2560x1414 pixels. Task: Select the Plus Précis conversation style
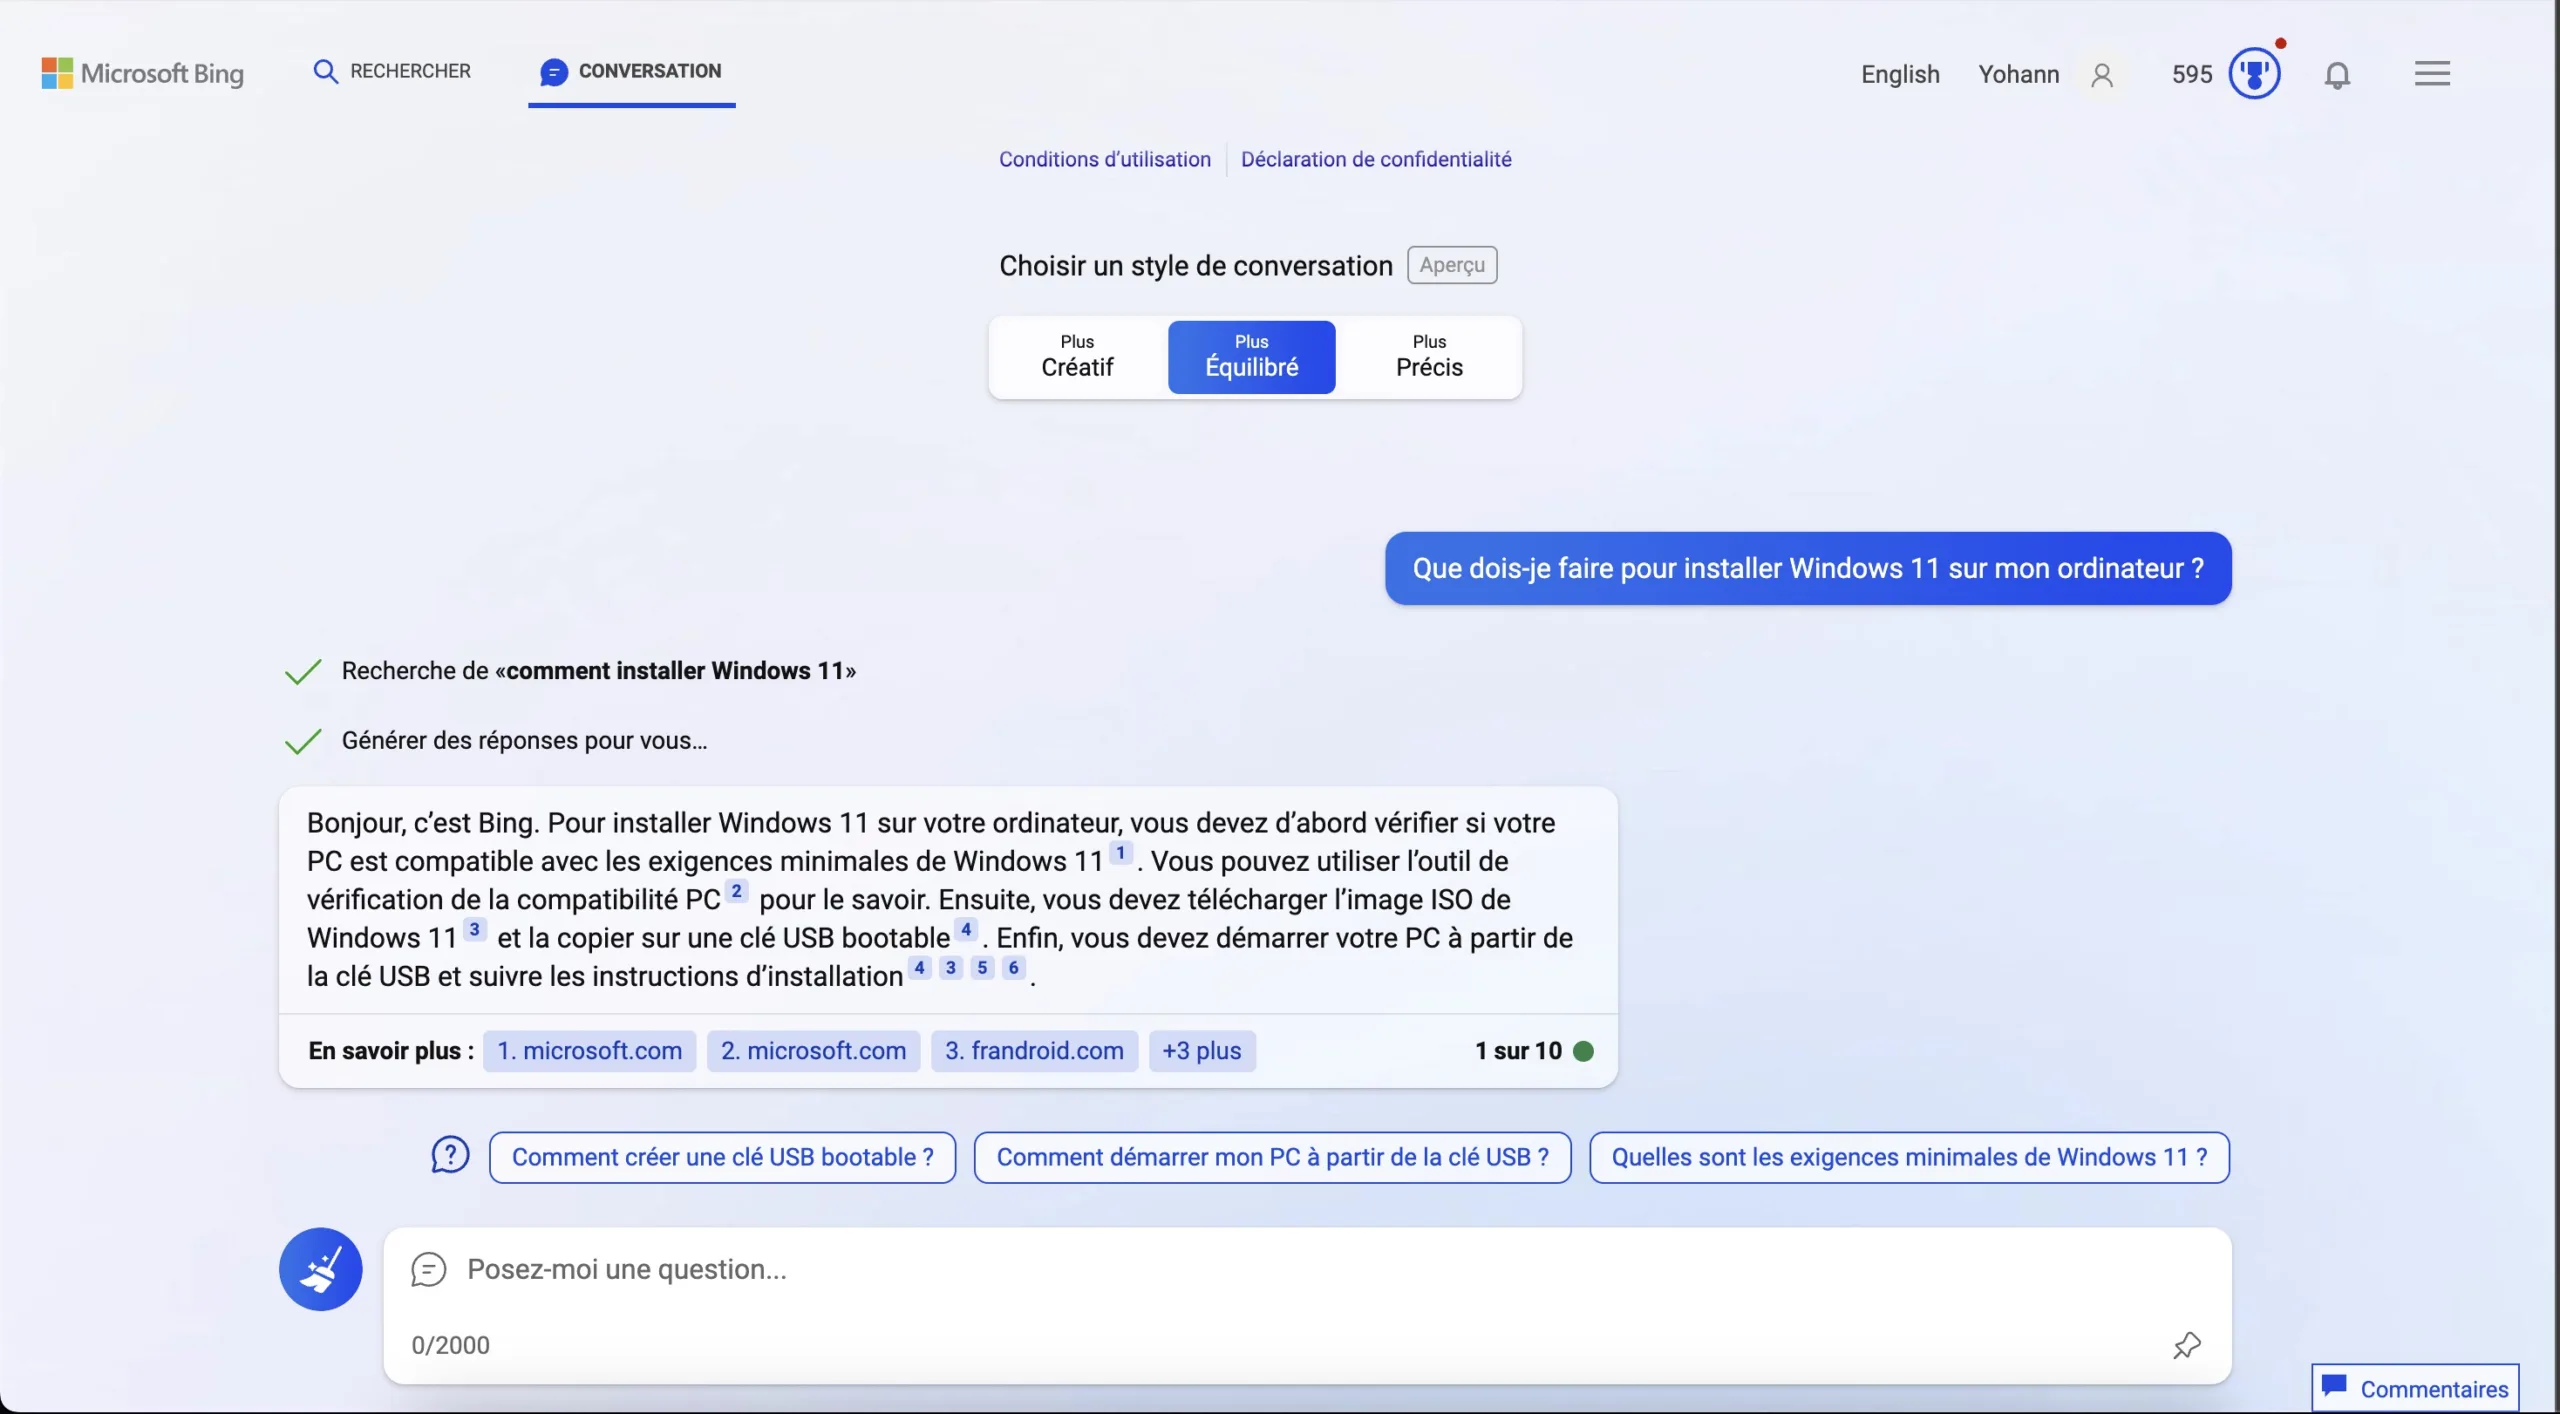pyautogui.click(x=1429, y=357)
